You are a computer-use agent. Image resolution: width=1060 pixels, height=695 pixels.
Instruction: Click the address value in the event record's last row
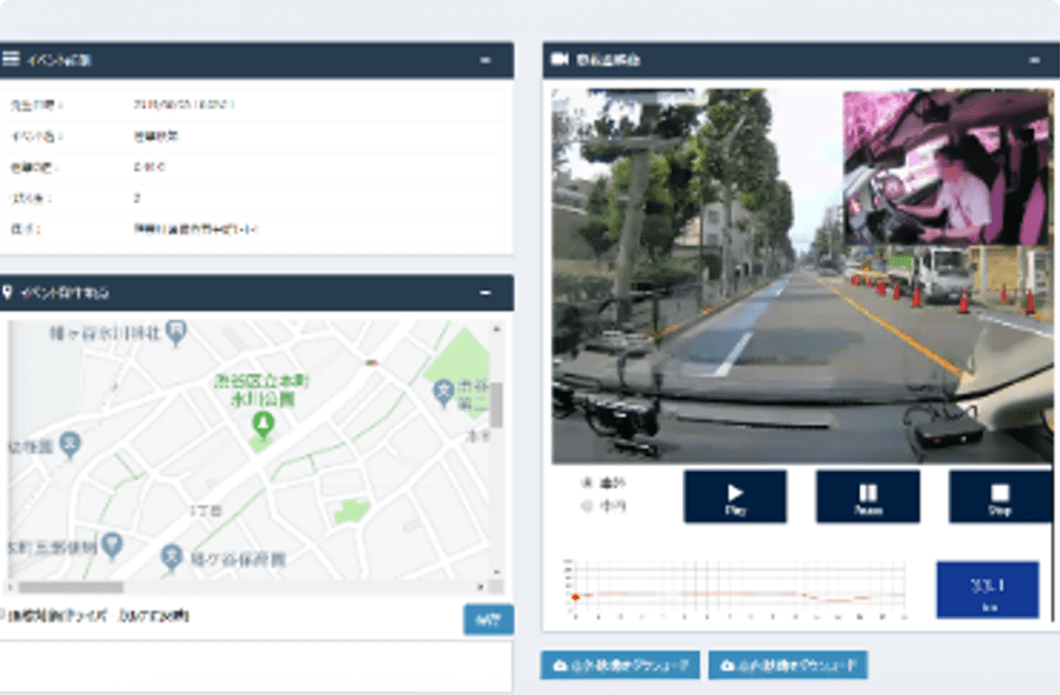[x=196, y=229]
